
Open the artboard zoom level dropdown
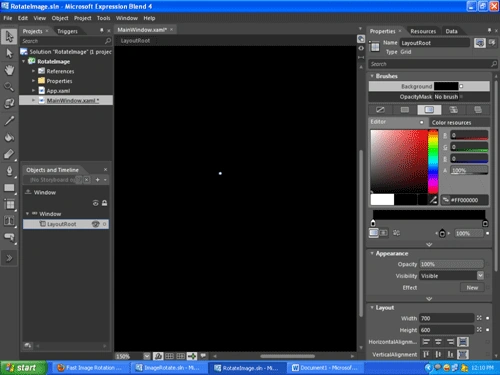pos(147,356)
